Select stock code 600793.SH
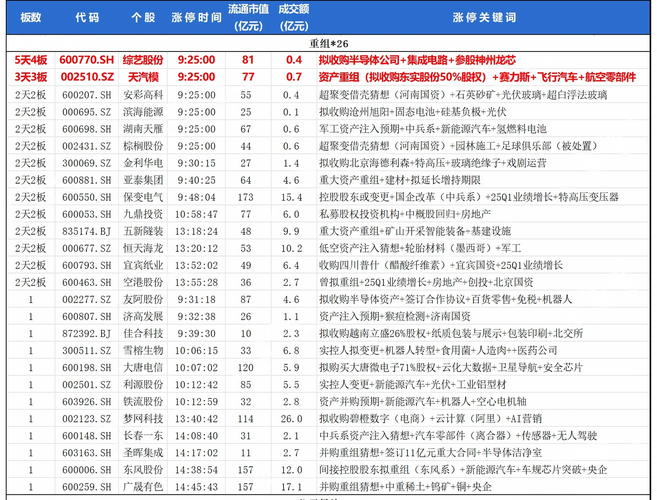 click(87, 265)
